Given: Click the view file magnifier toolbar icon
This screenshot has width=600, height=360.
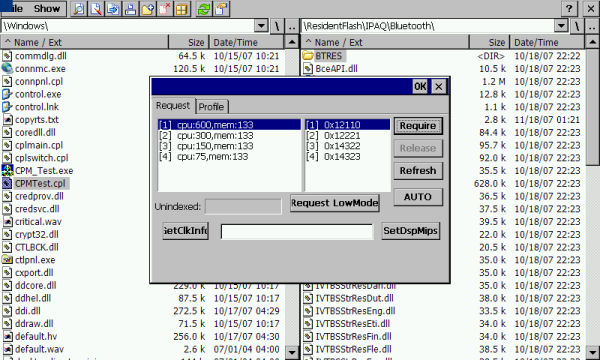Looking at the screenshot, I should point(78,9).
